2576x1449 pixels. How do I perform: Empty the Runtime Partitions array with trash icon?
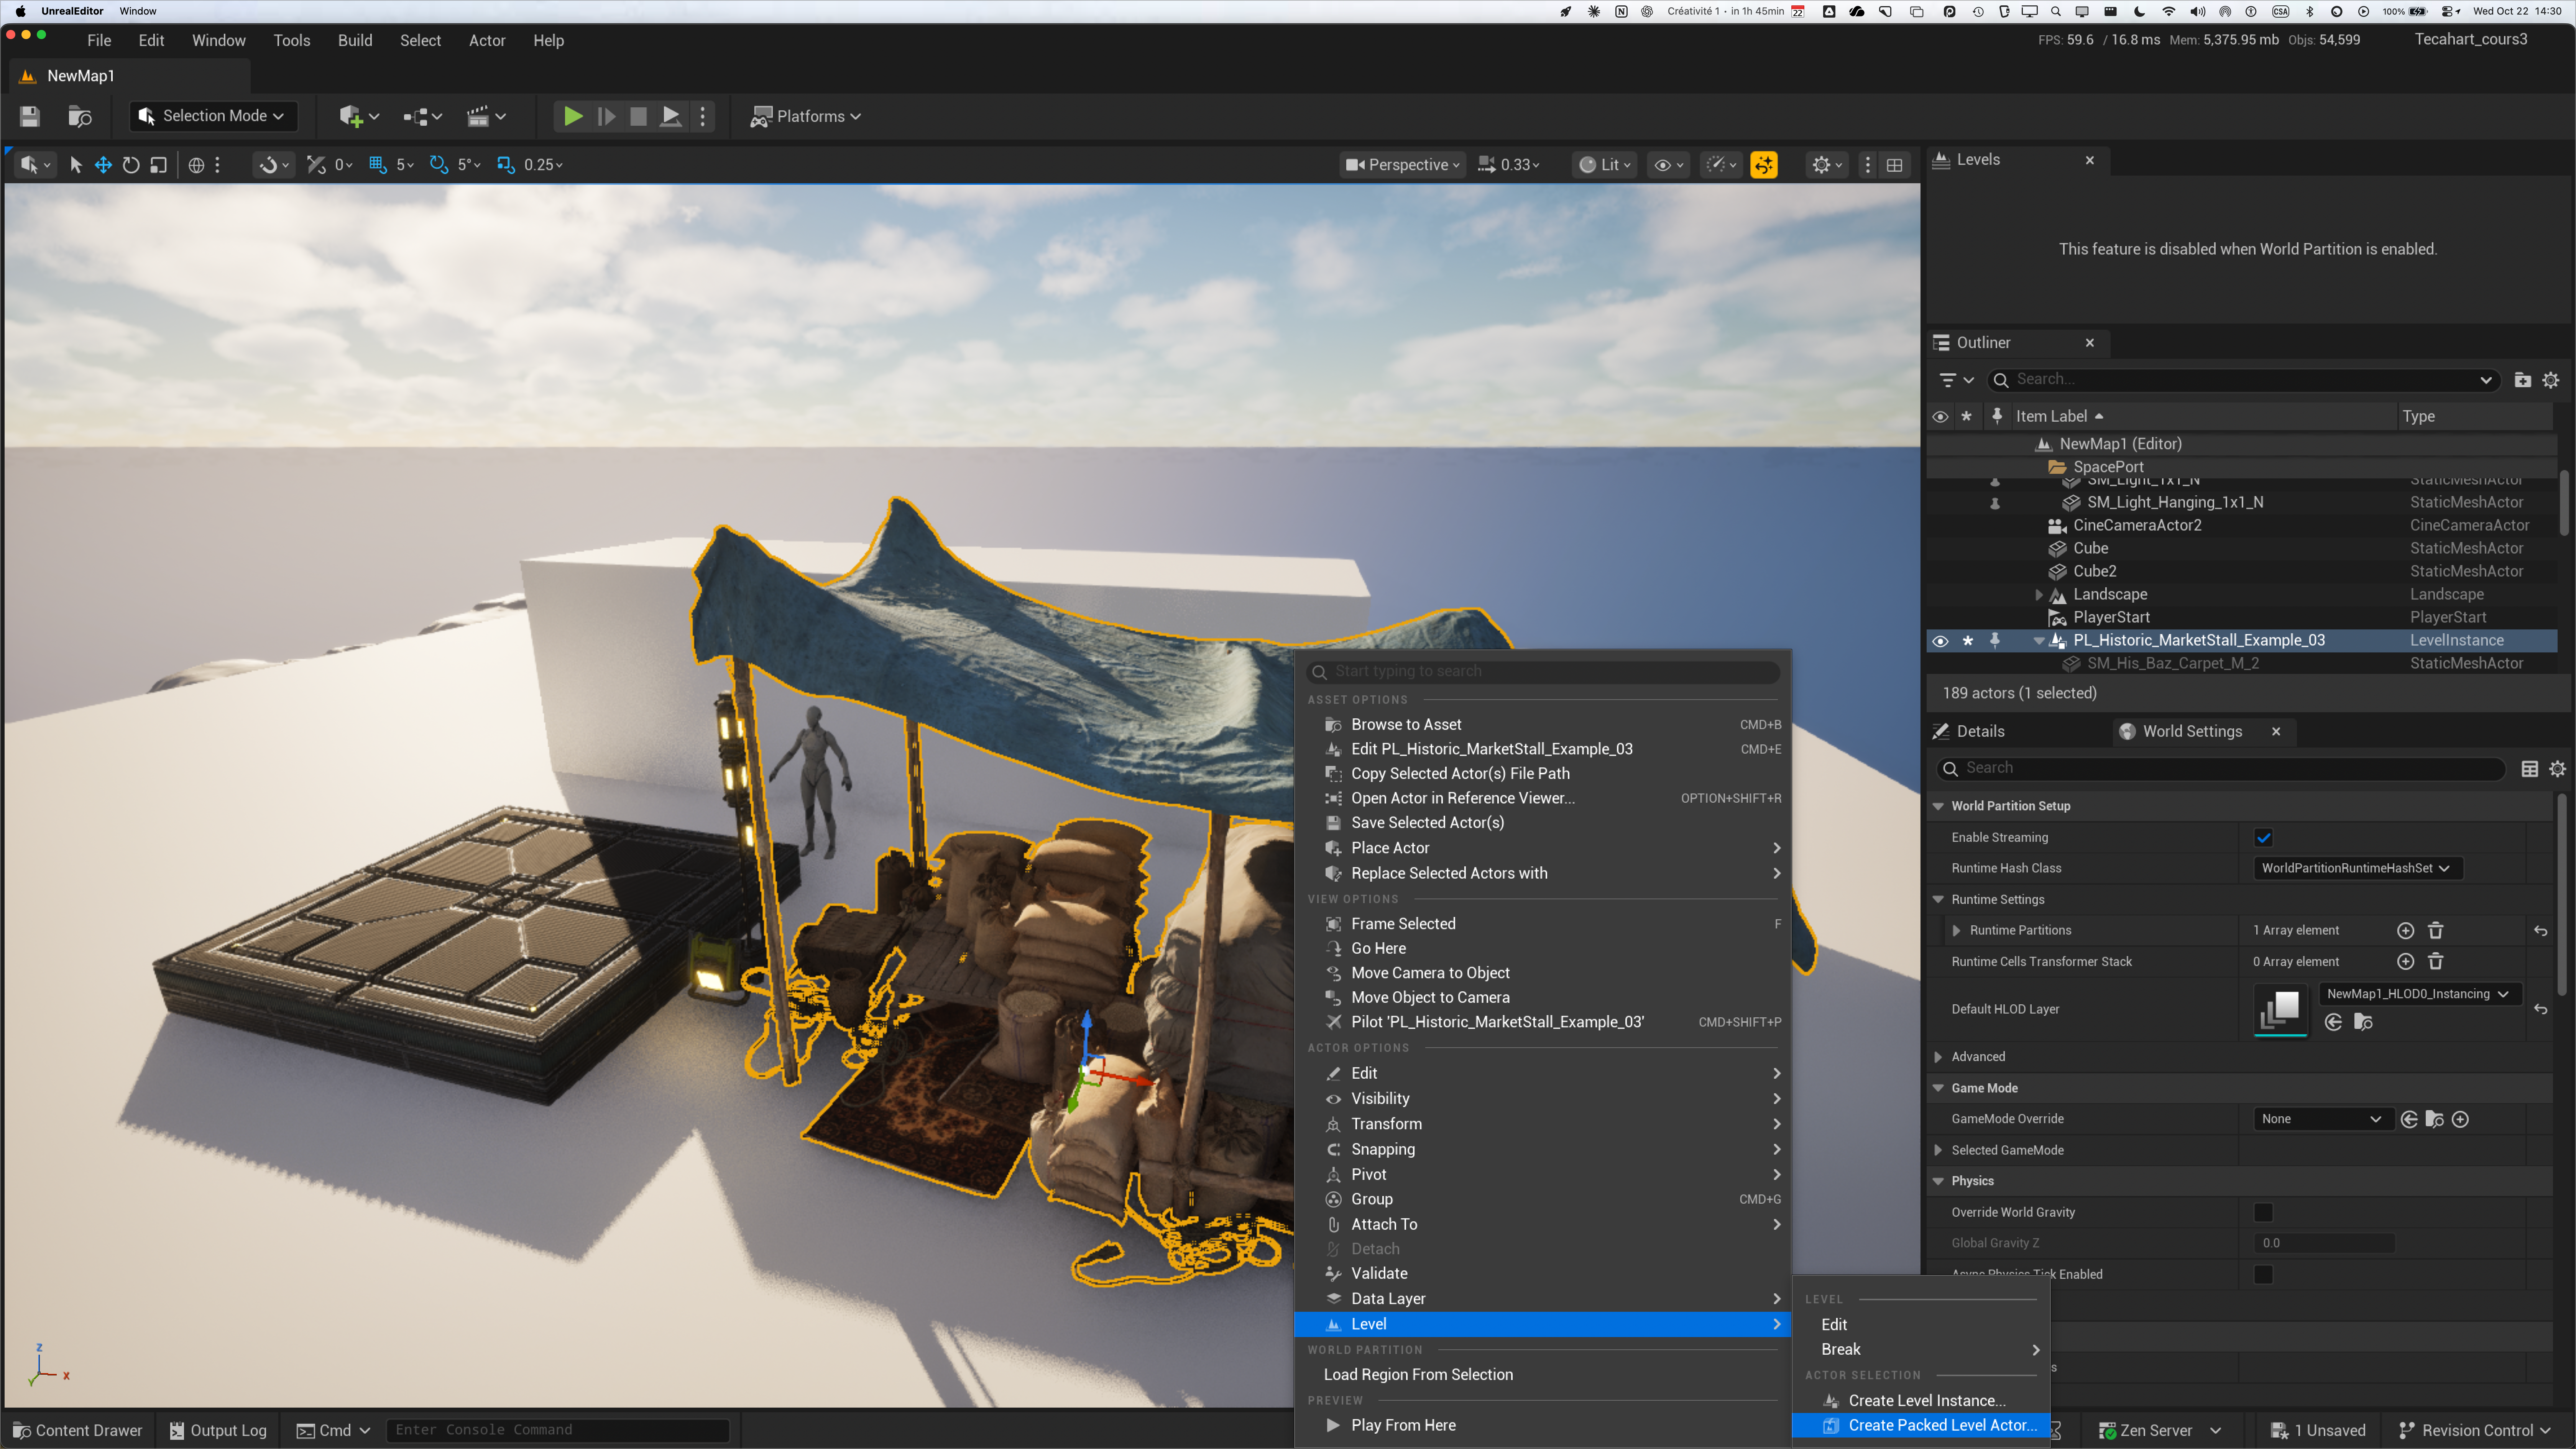coord(2436,931)
